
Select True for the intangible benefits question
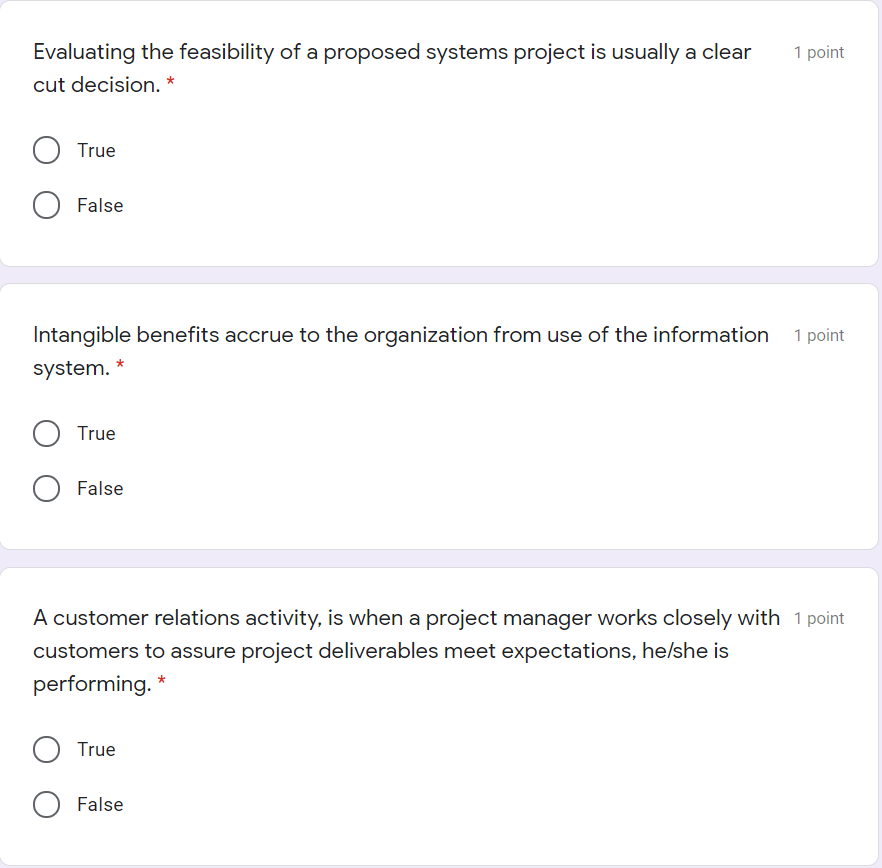pos(46,433)
